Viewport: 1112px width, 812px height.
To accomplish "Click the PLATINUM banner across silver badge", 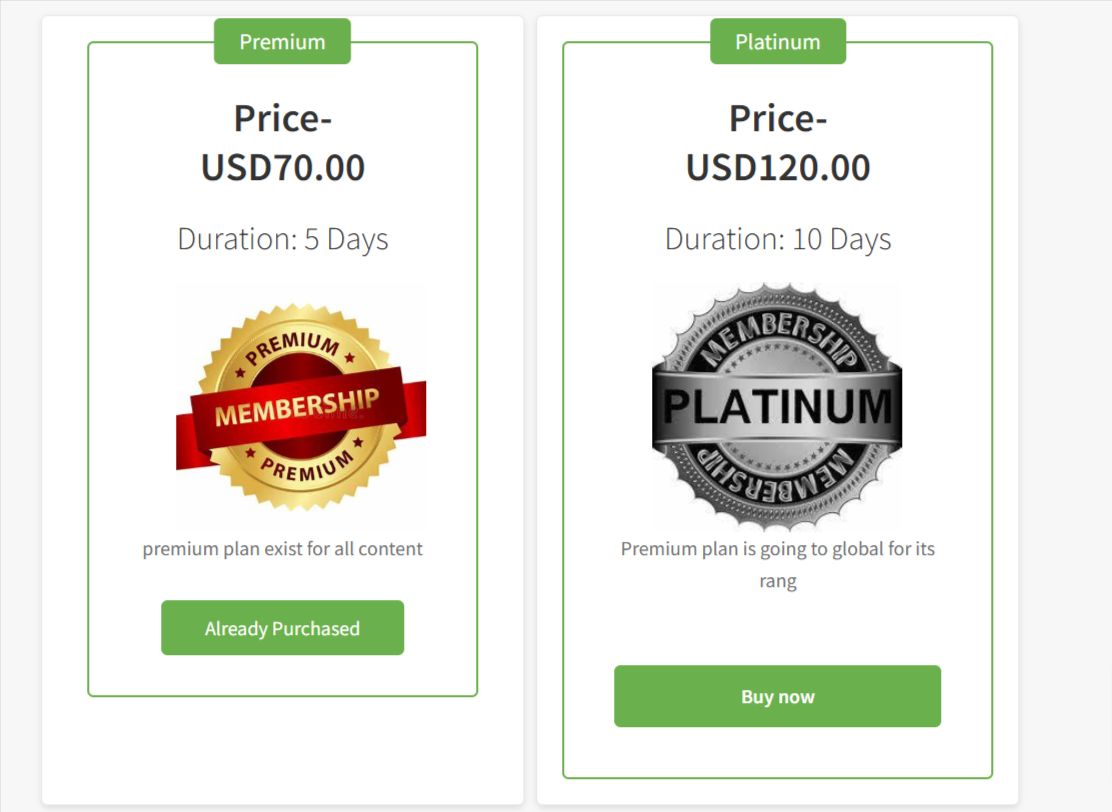I will pyautogui.click(x=777, y=407).
